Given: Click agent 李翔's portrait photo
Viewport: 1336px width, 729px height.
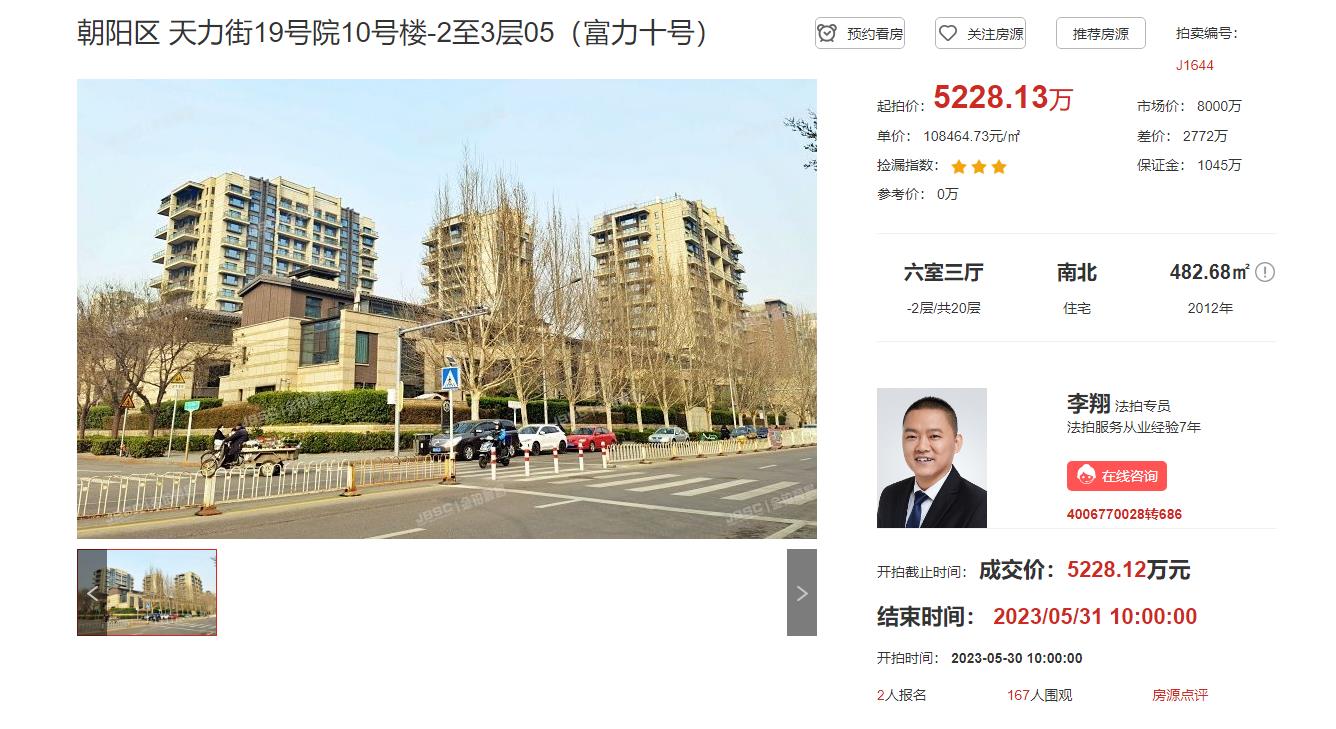Looking at the screenshot, I should coord(932,458).
